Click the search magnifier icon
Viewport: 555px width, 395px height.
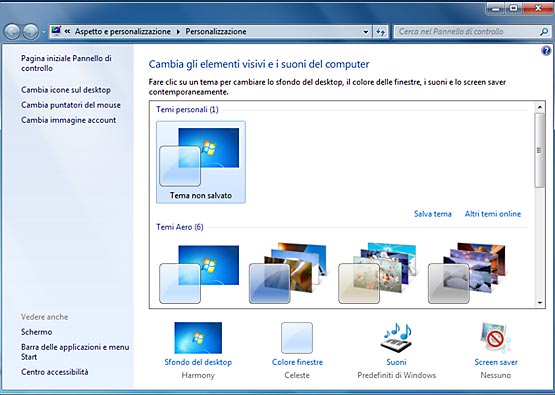pyautogui.click(x=543, y=32)
